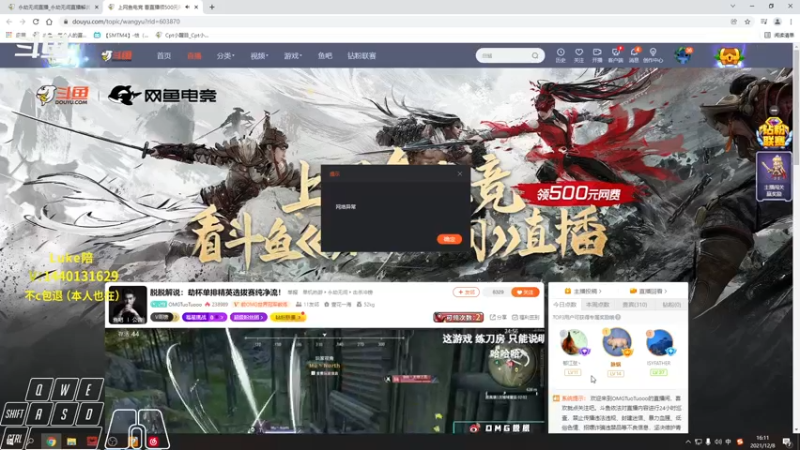The image size is (800, 450).
Task: Open the 主播投稿 link in side panel
Action: pyautogui.click(x=583, y=291)
